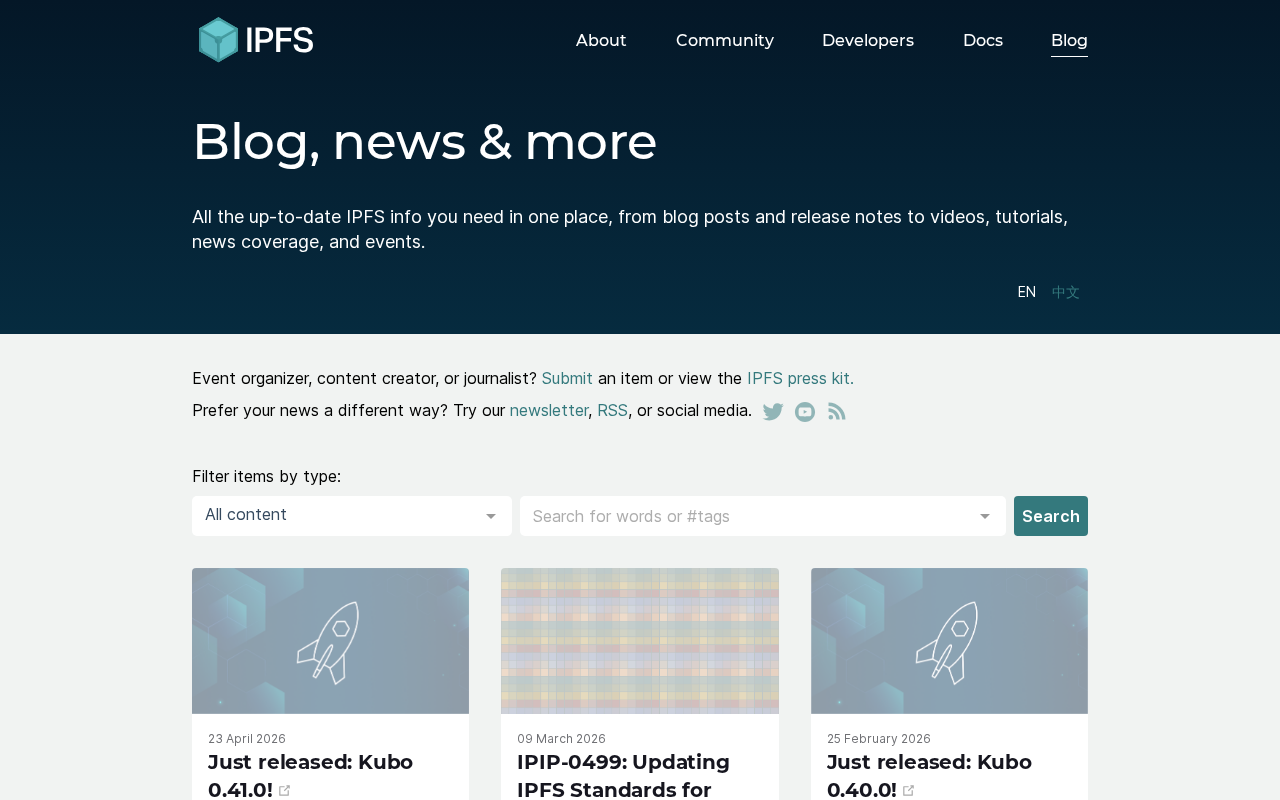Click external link icon beside Kubo 0.41.0!
The image size is (1280, 800).
coord(285,791)
